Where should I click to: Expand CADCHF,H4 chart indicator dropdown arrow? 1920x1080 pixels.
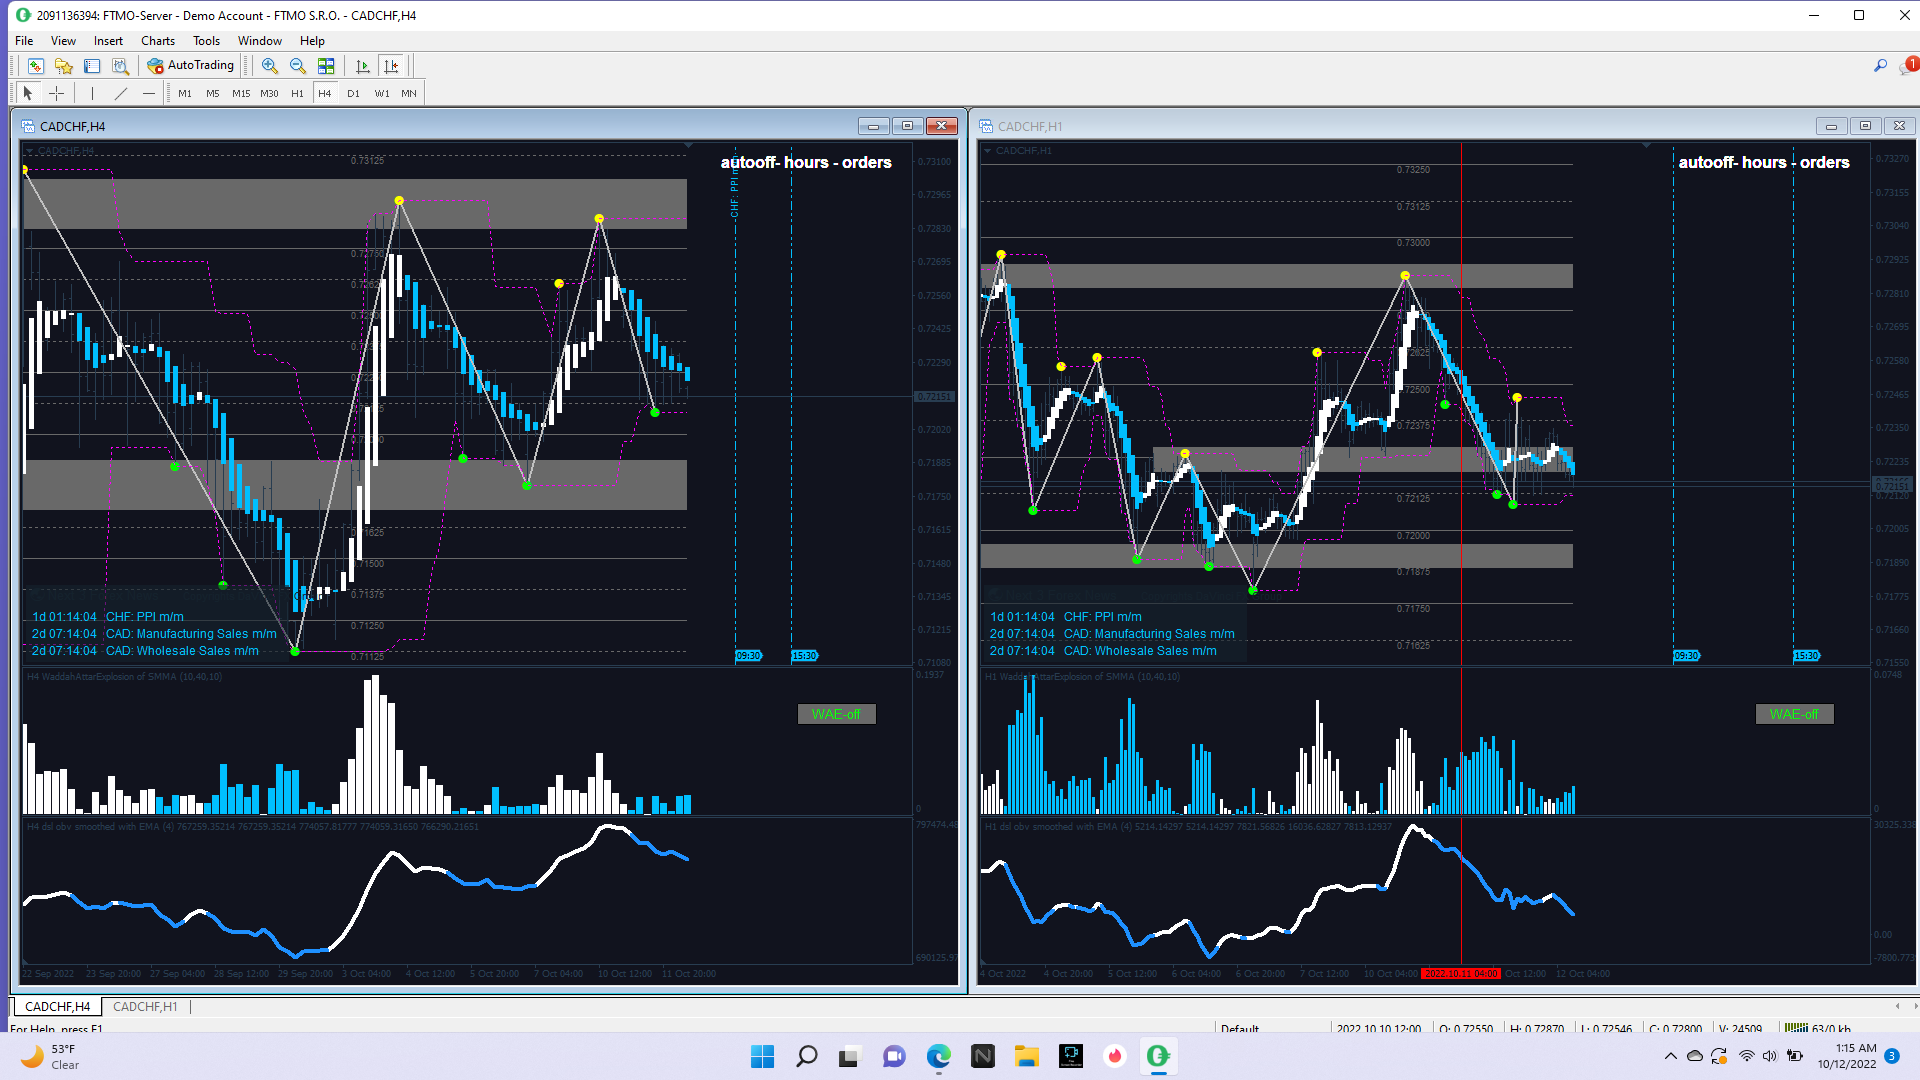30,151
